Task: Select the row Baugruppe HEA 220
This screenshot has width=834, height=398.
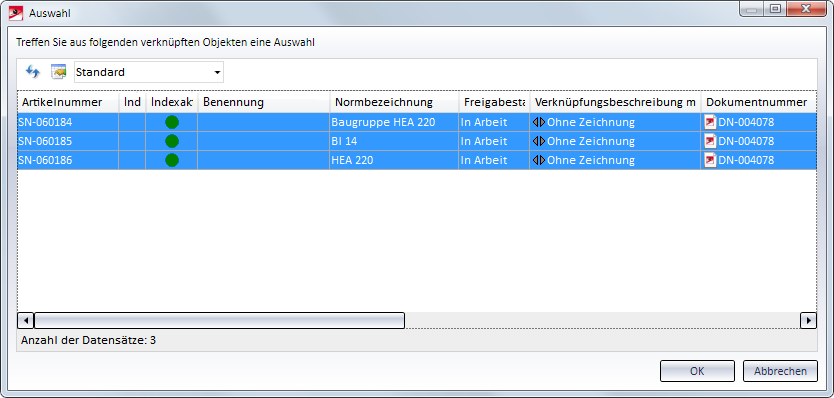Action: point(417,122)
